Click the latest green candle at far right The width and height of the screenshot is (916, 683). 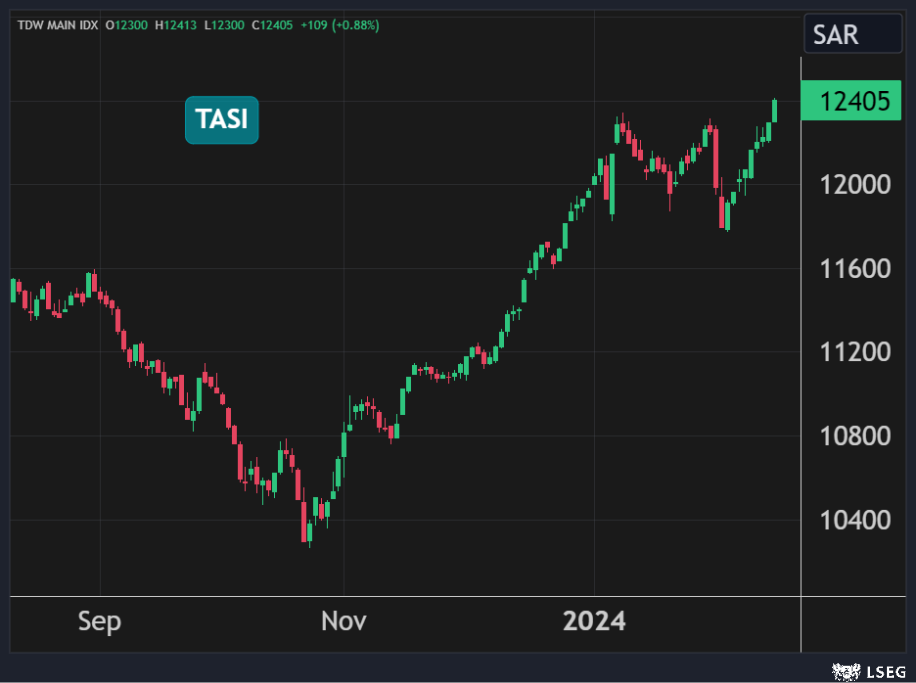pyautogui.click(x=775, y=110)
